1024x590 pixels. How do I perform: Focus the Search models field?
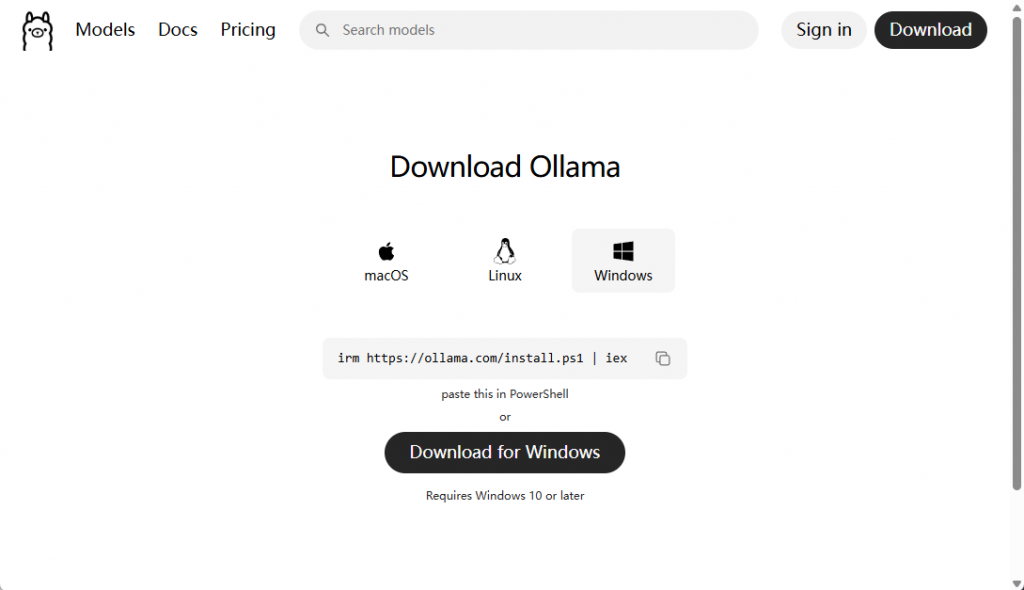click(x=528, y=30)
